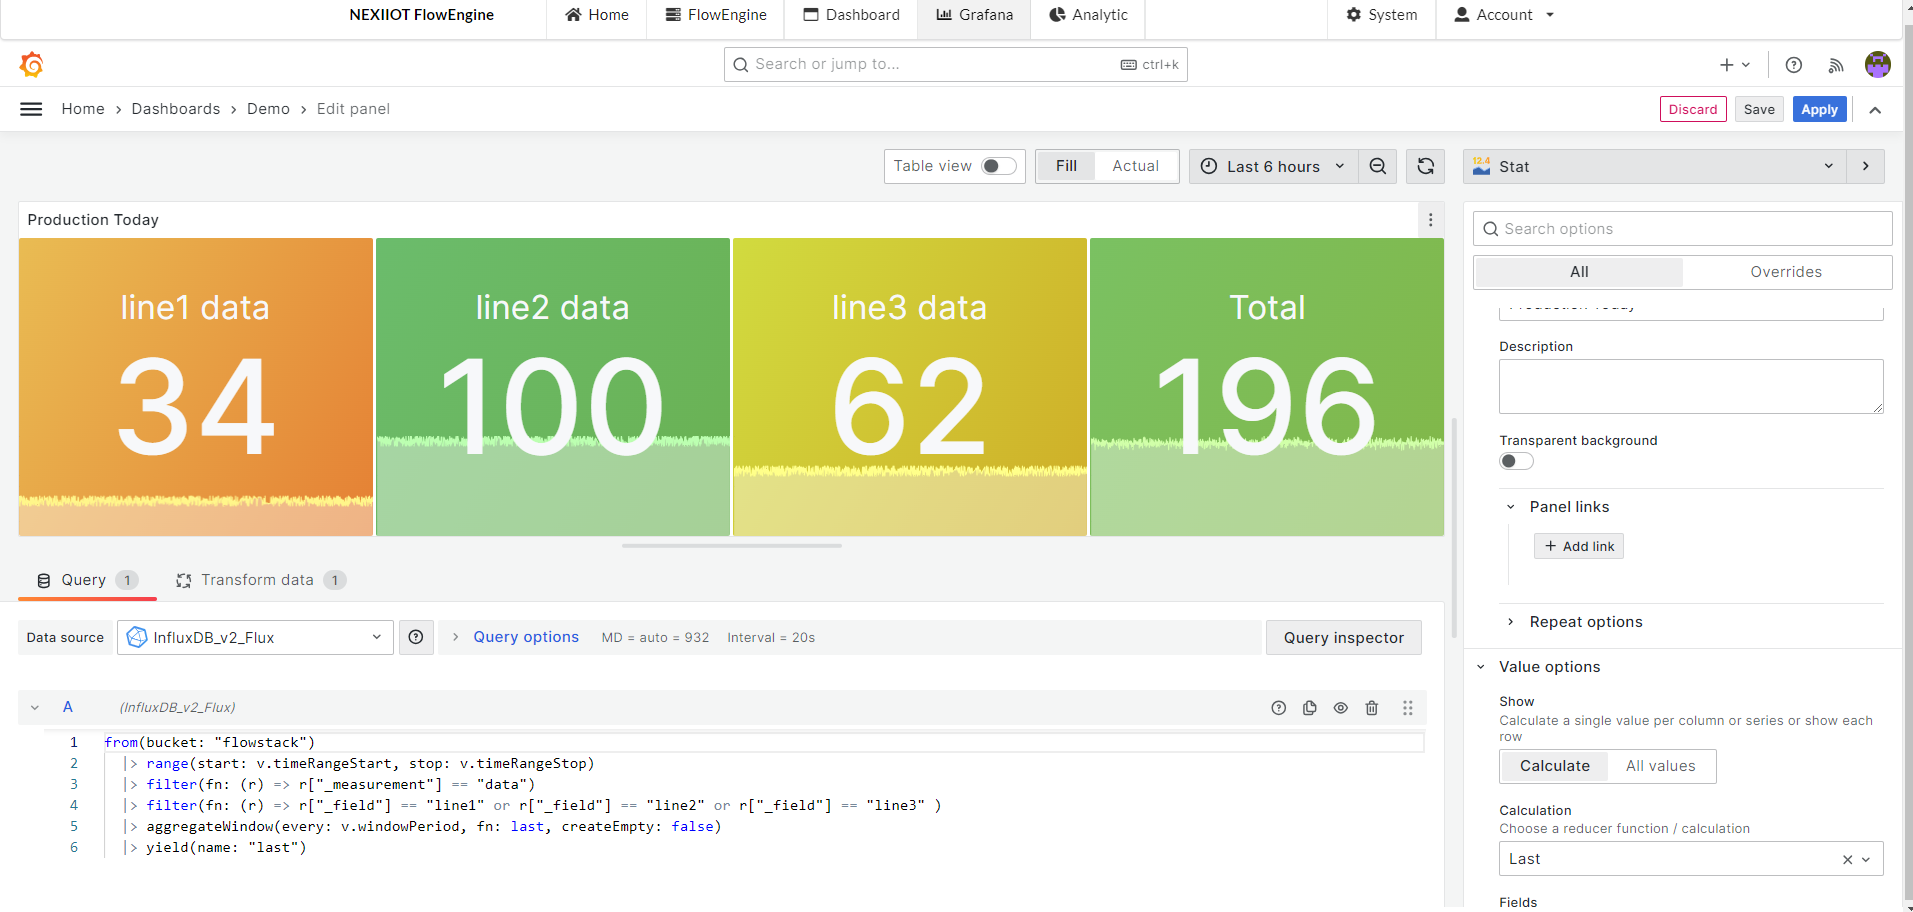The image size is (1913, 912).
Task: Collapse the top toolbar chevron next to Apply
Action: pyautogui.click(x=1875, y=110)
